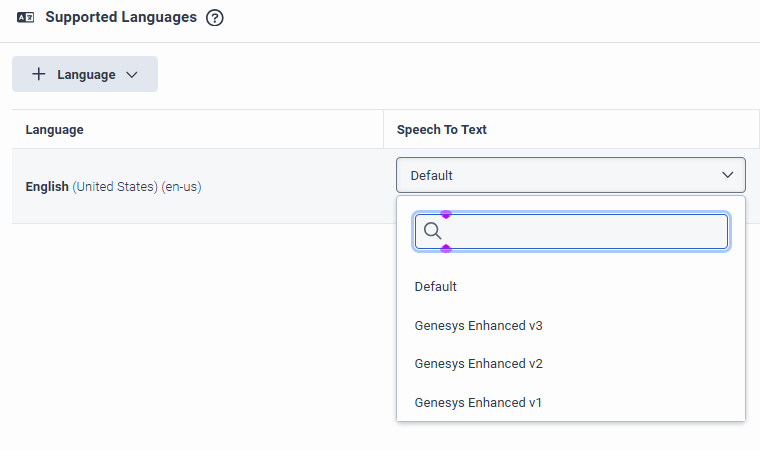Click the Speech To Text column header

(x=442, y=130)
